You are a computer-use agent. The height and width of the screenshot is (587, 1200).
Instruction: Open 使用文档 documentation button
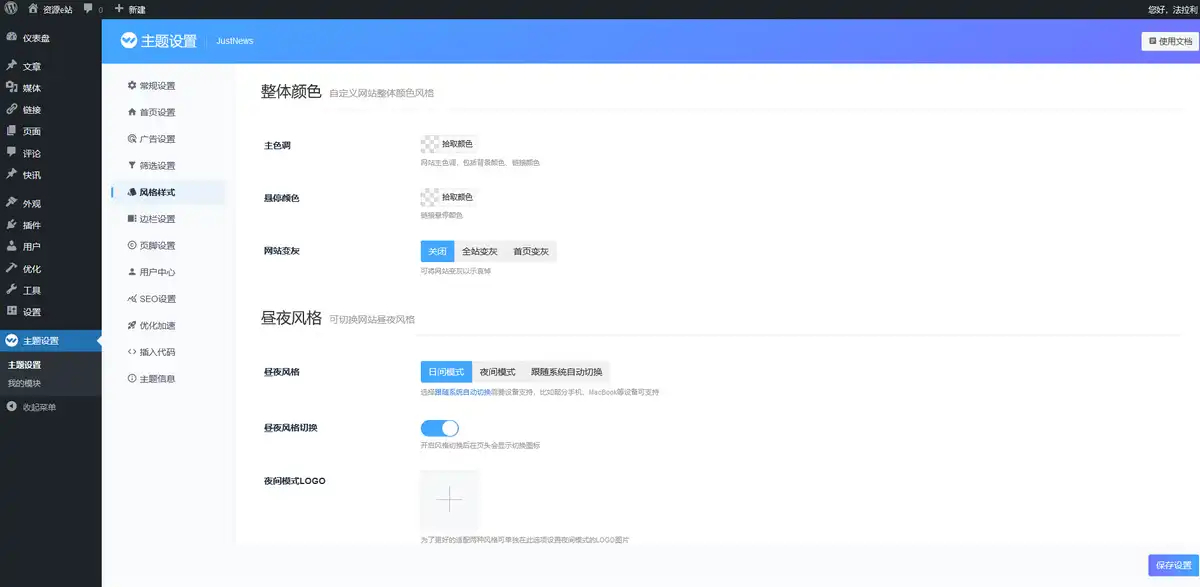pos(1170,41)
